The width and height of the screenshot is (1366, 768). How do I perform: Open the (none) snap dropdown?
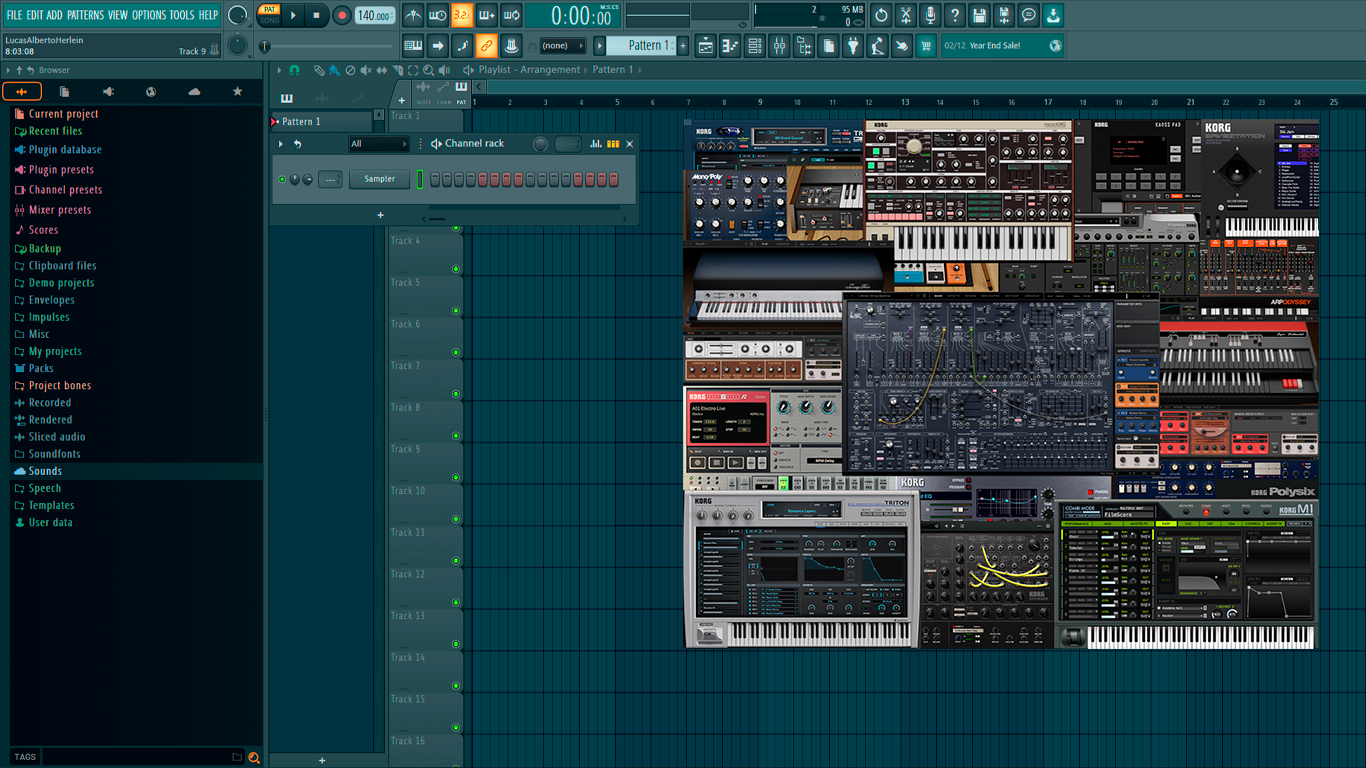(x=562, y=46)
